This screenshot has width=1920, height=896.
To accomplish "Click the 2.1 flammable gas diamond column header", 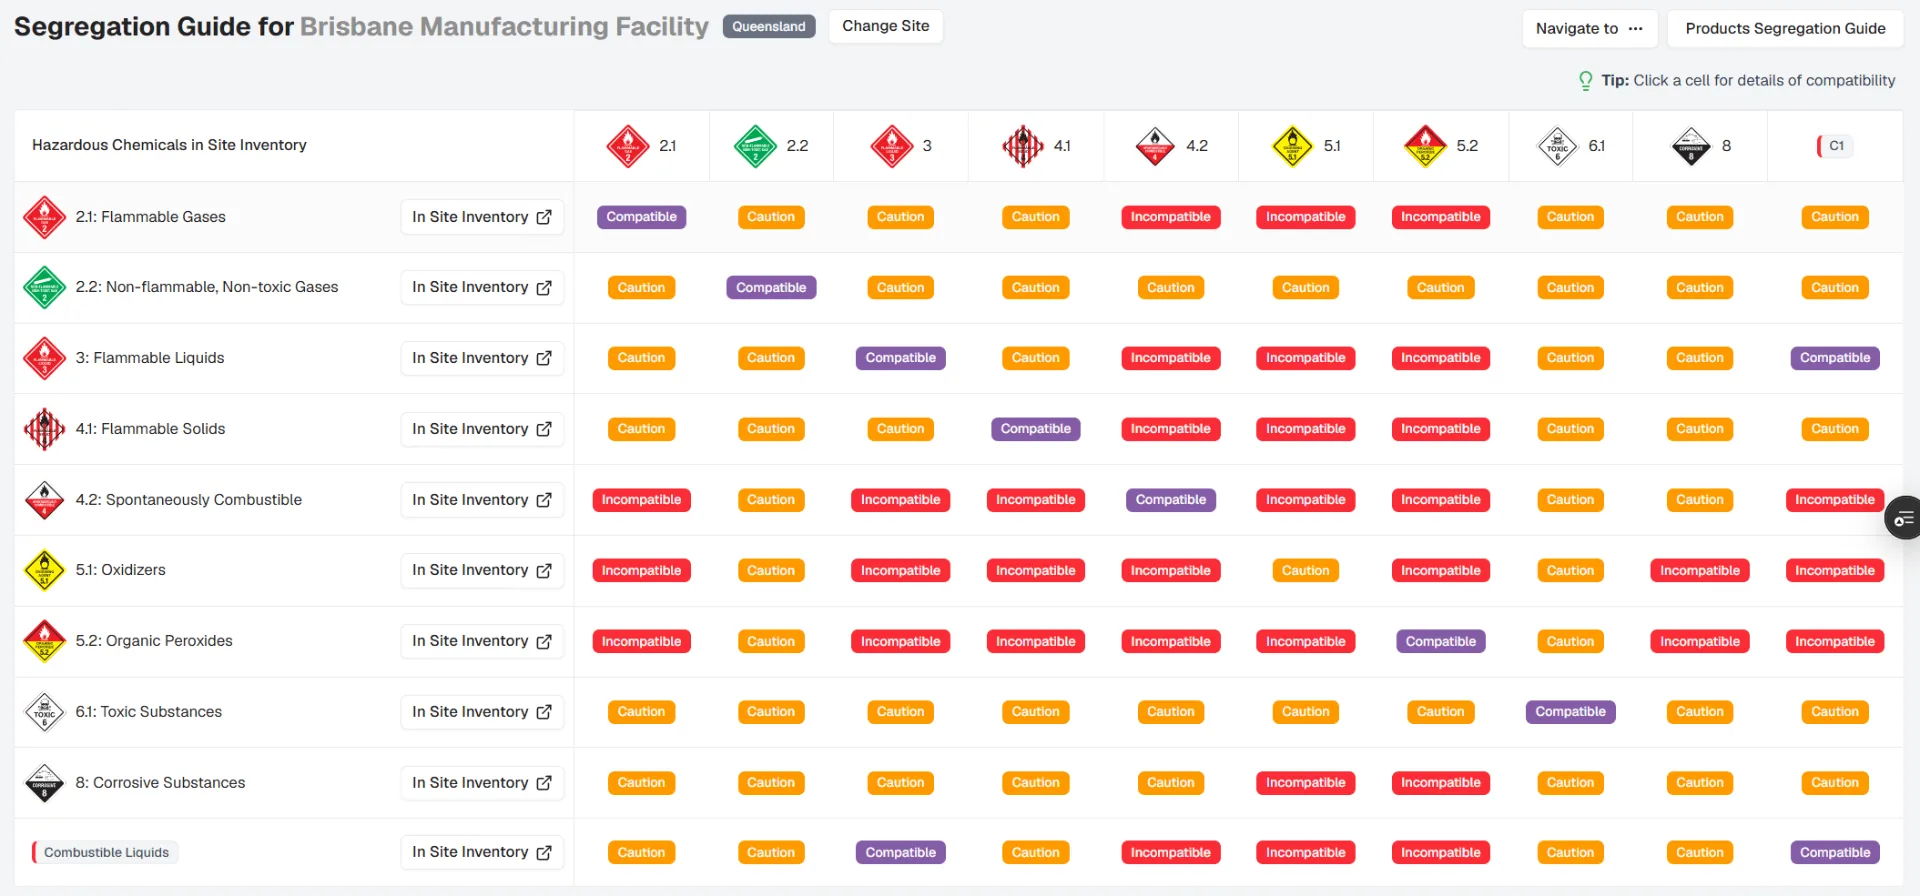I will tap(628, 146).
